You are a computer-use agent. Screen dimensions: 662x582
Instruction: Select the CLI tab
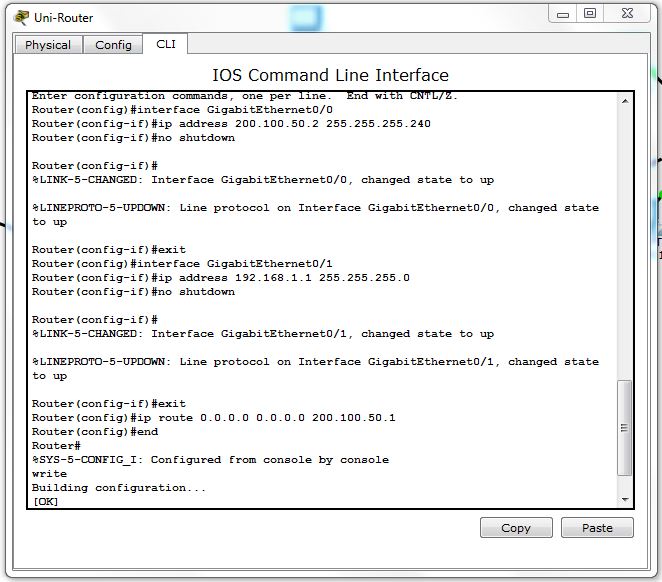[166, 44]
